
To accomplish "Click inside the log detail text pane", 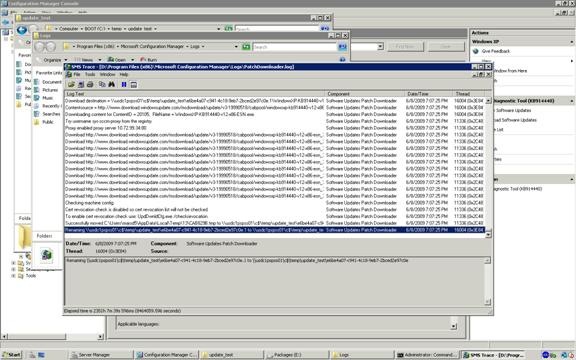I will tap(275, 281).
